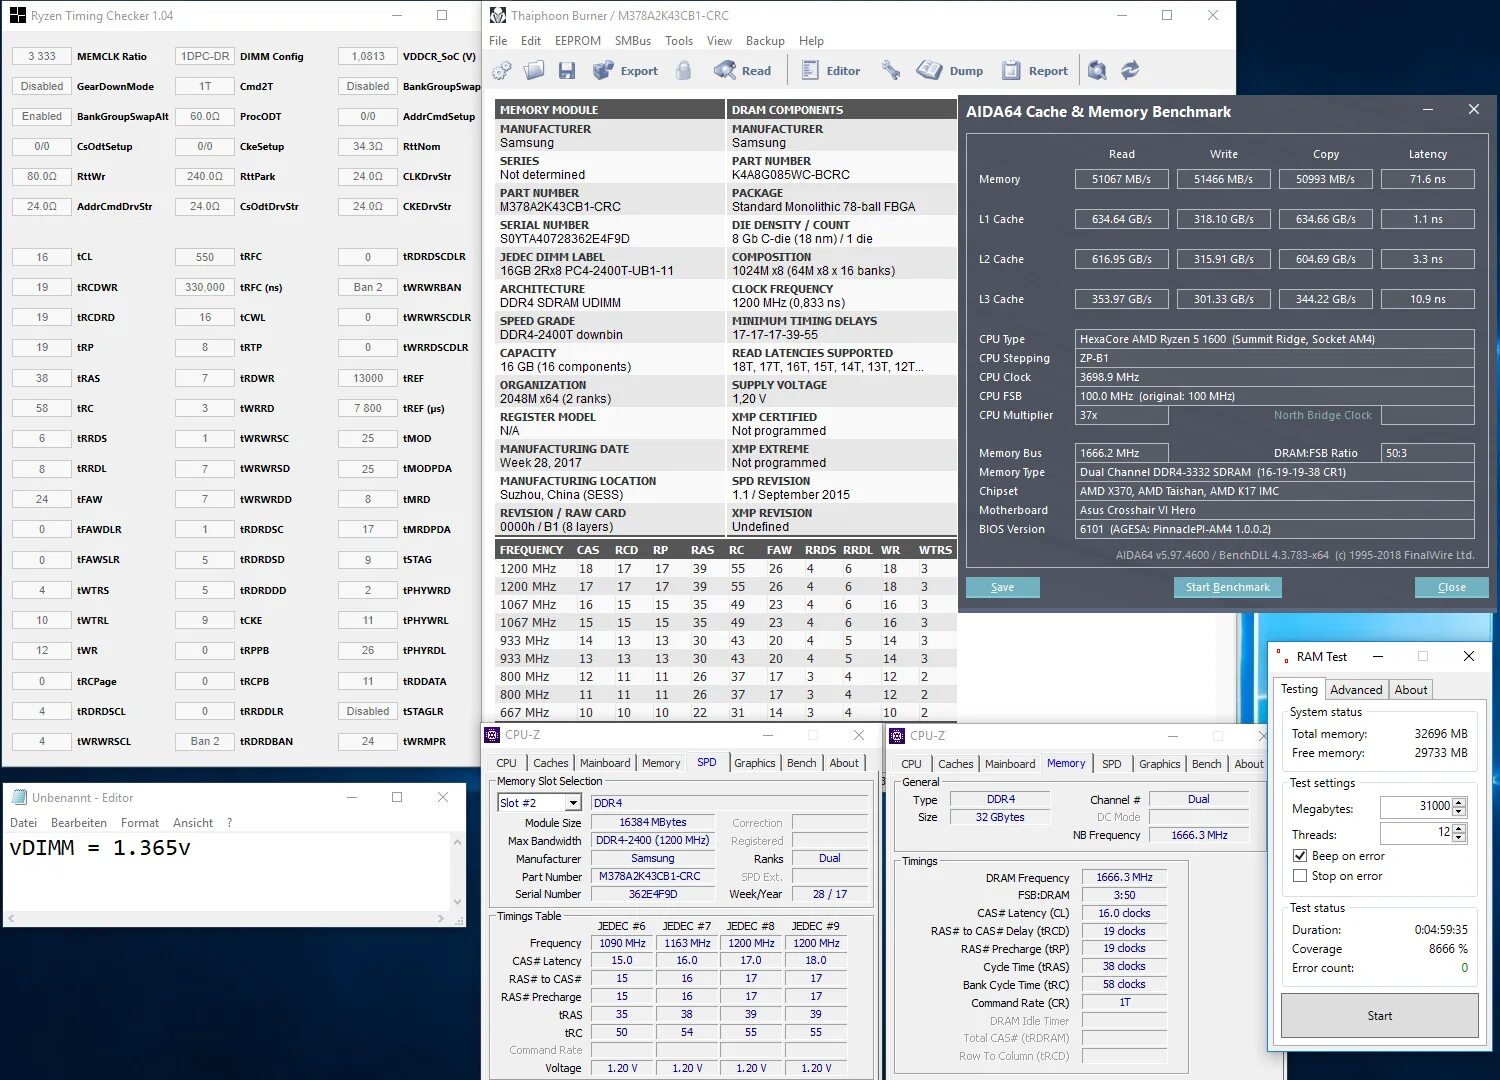Click the refresh arrows toolbar icon
This screenshot has width=1500, height=1080.
(1130, 70)
